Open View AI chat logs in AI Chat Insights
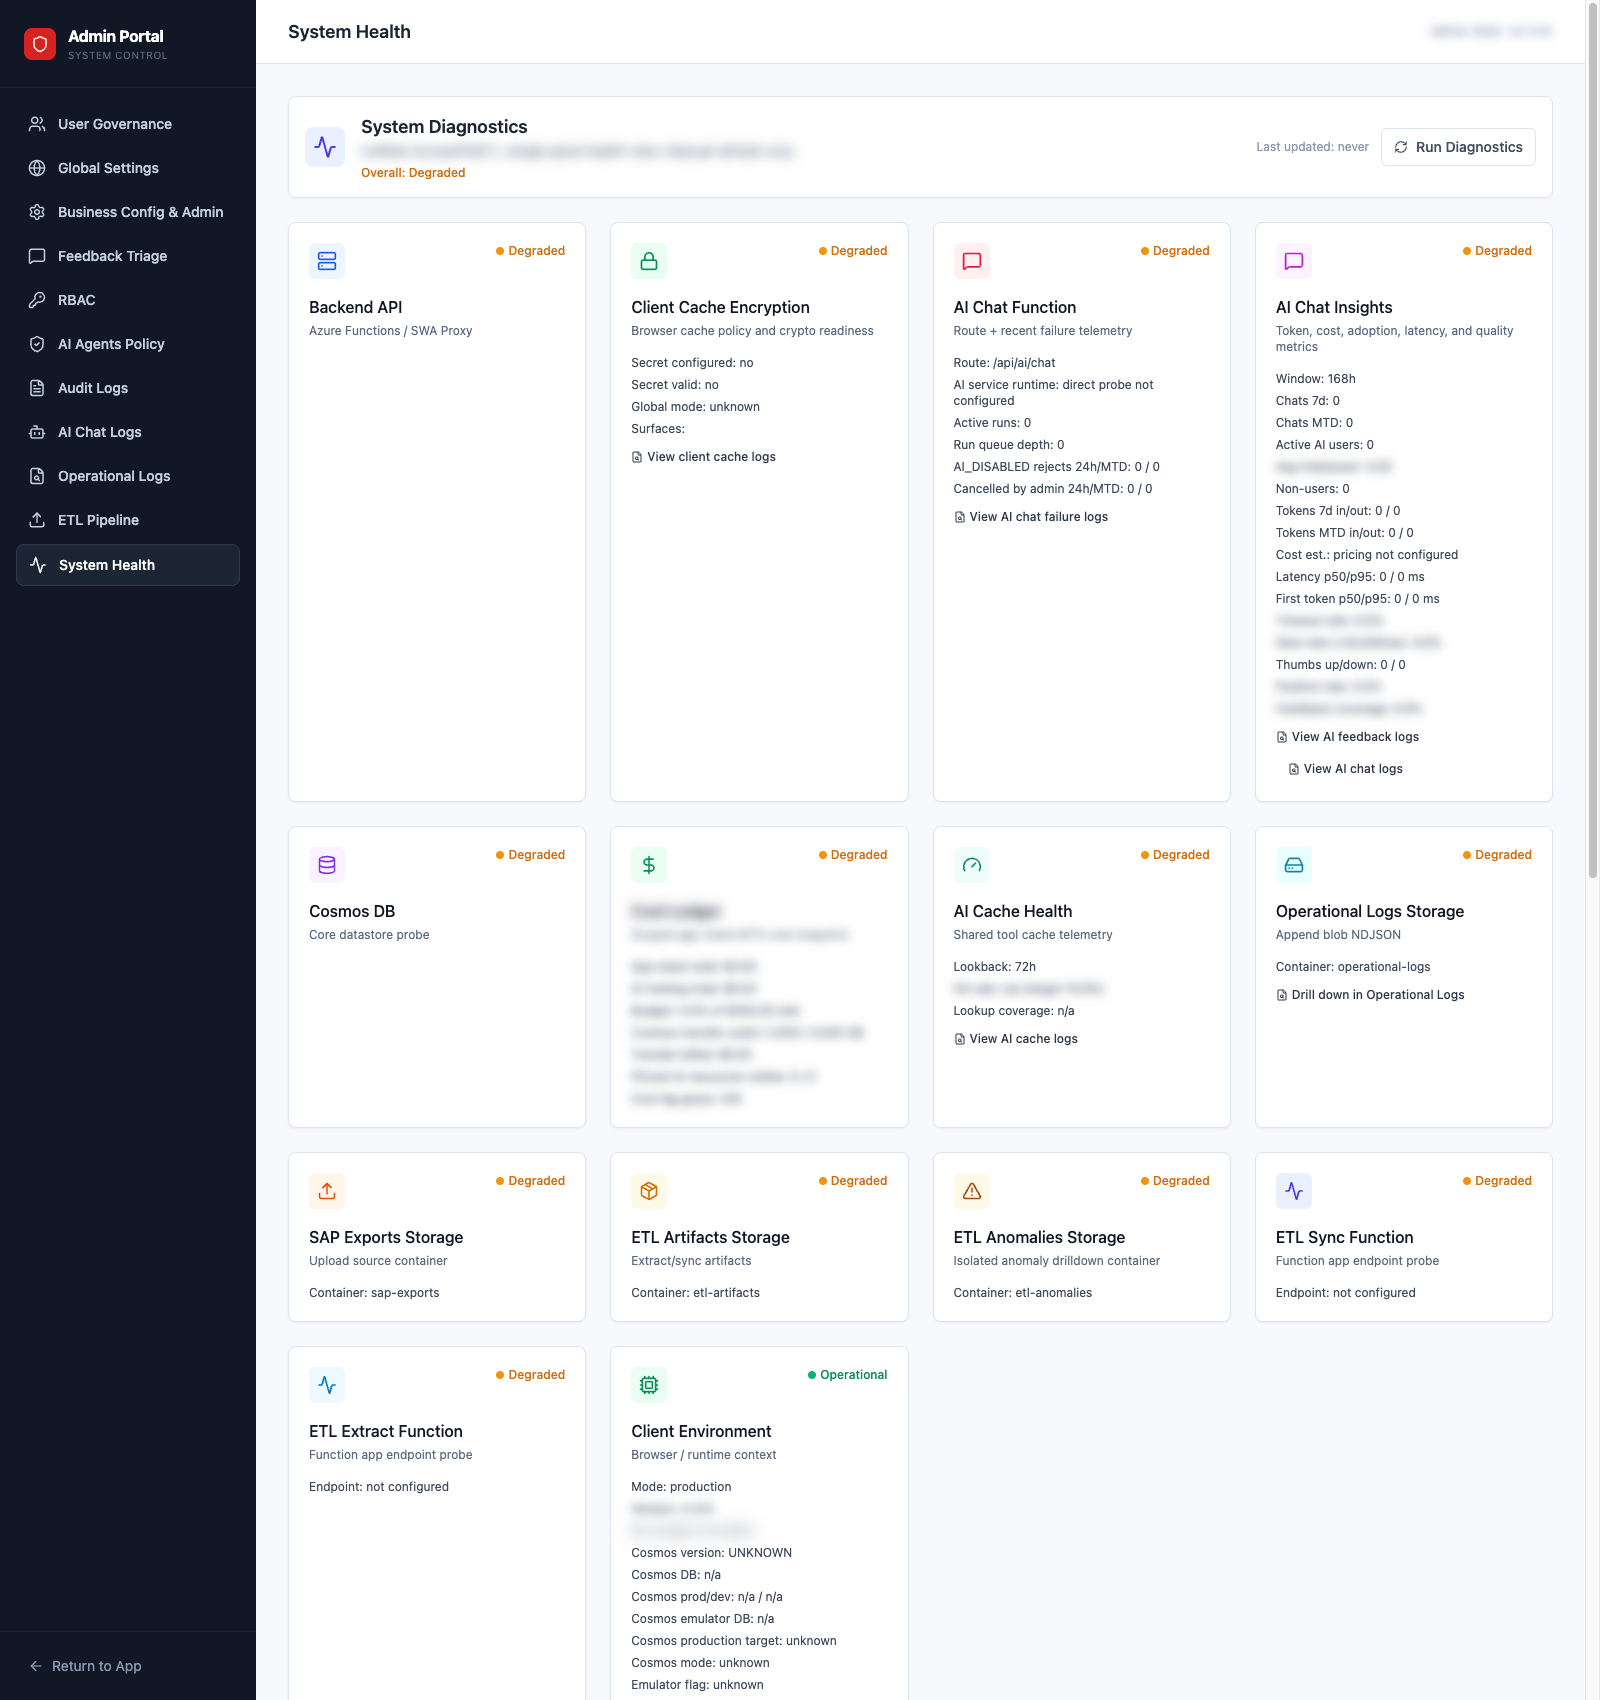The width and height of the screenshot is (1600, 1700). pyautogui.click(x=1346, y=769)
